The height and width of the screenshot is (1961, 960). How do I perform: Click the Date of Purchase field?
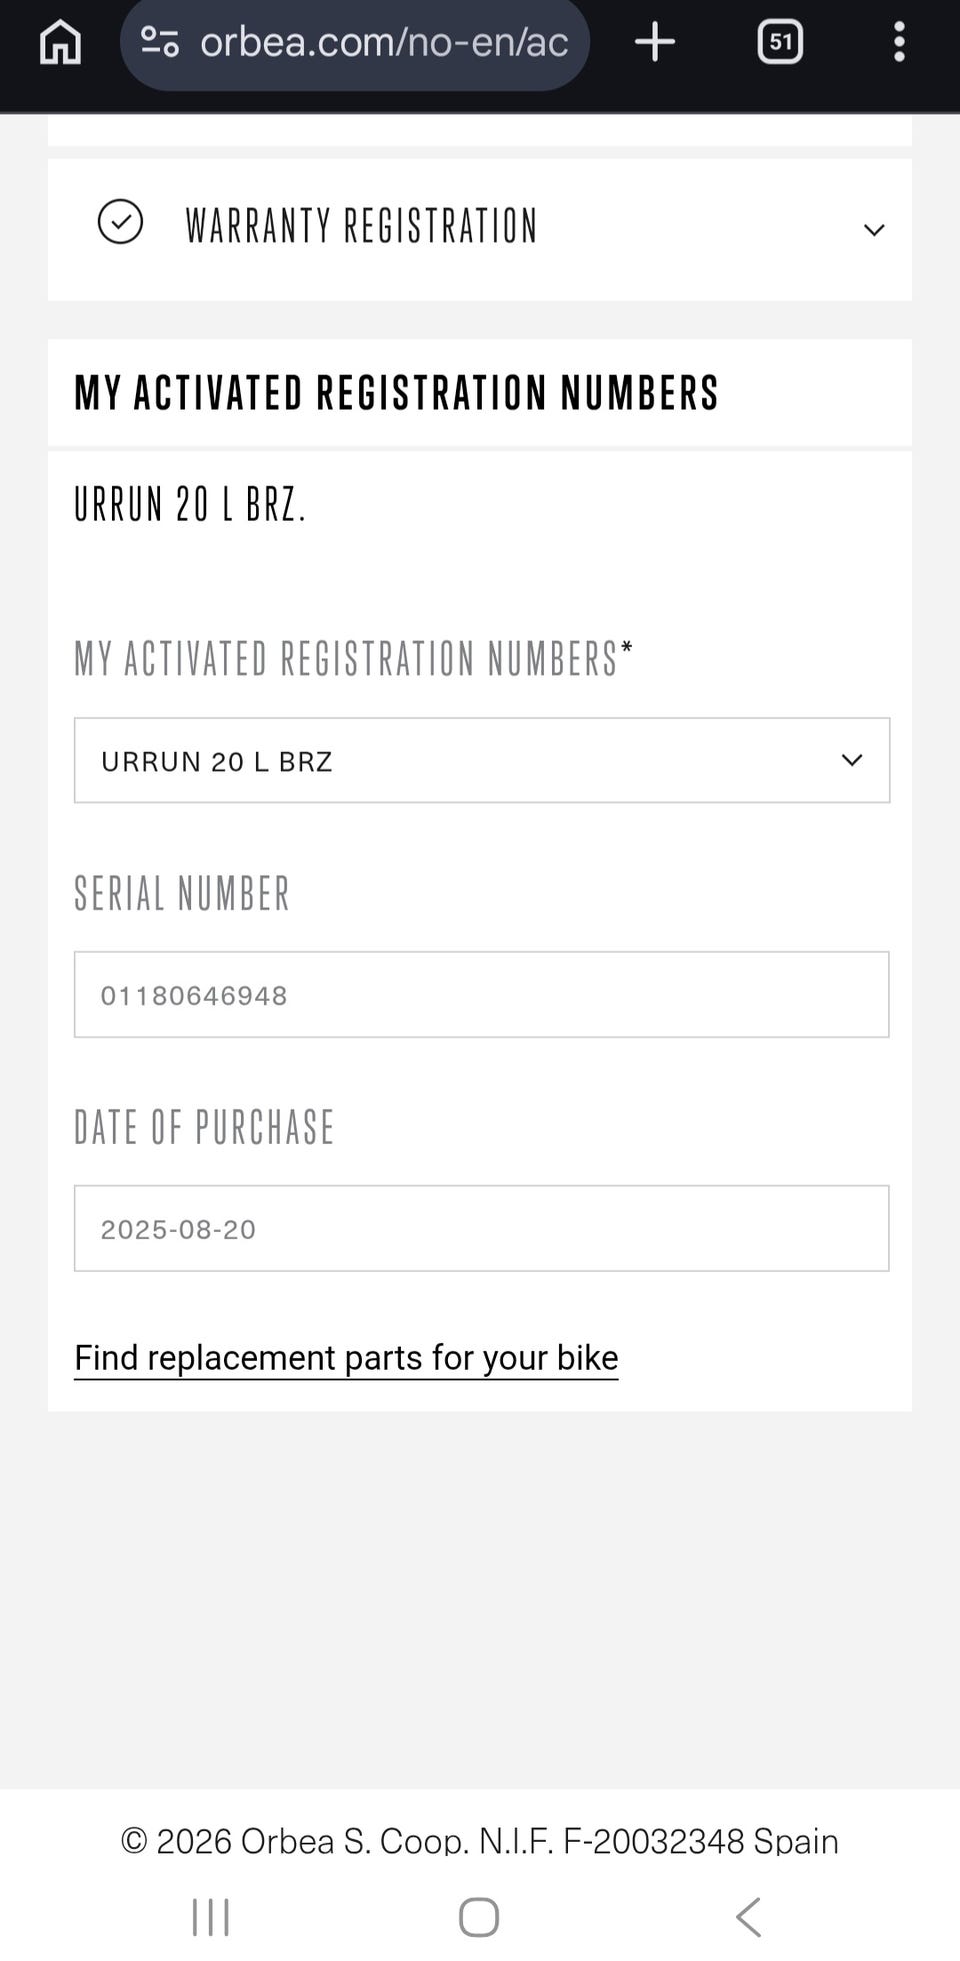coord(481,1229)
